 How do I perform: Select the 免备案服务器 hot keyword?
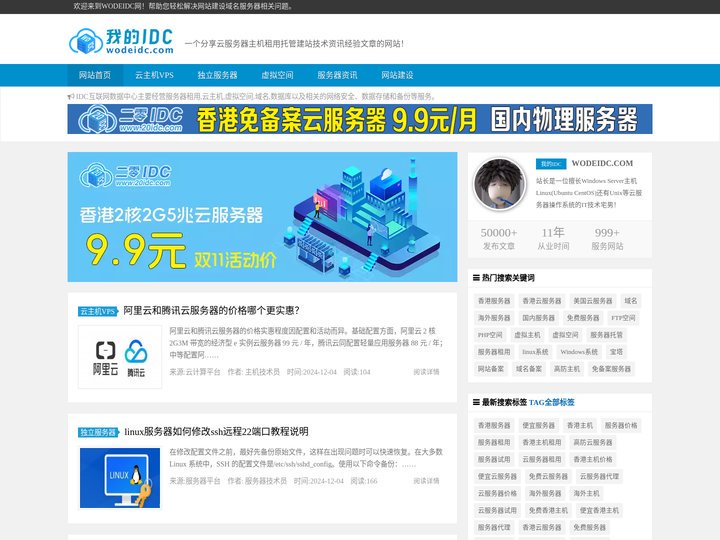click(x=611, y=369)
